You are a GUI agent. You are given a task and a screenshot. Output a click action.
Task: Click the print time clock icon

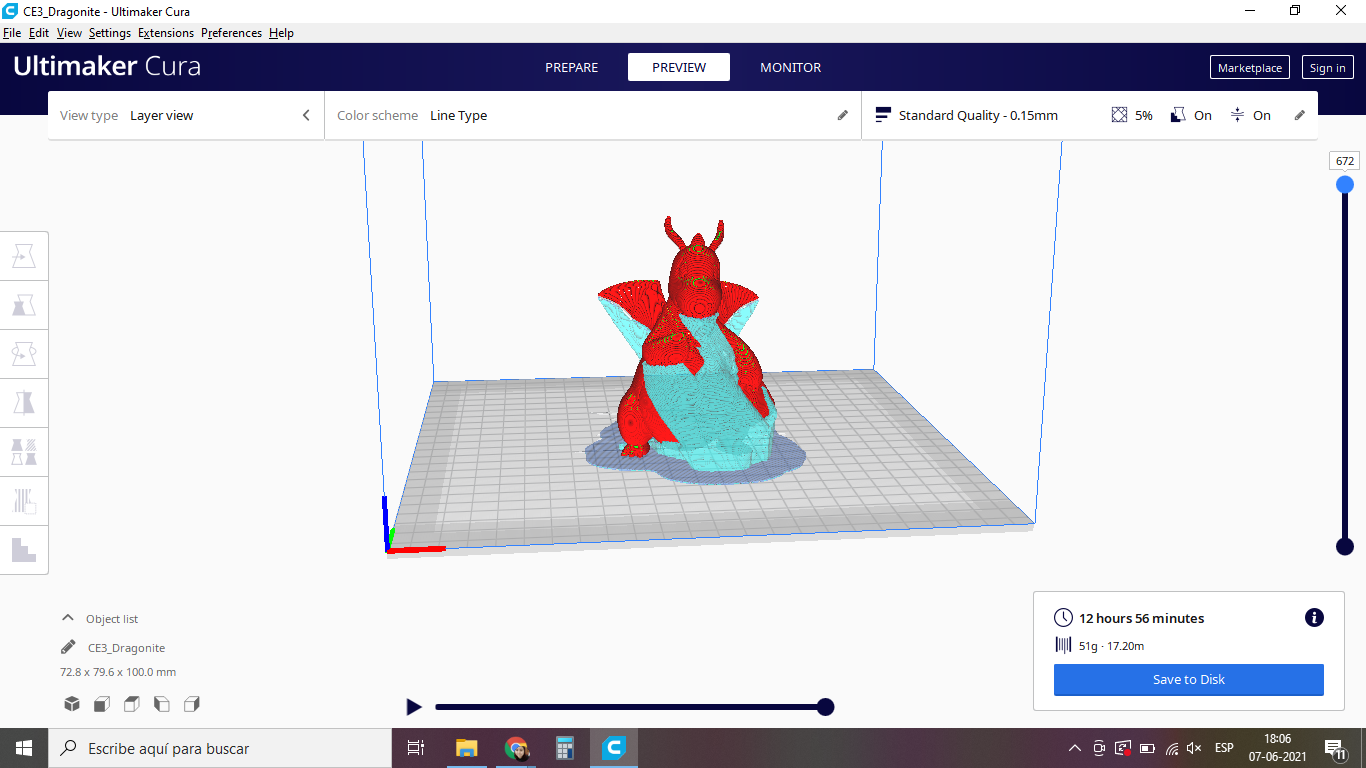1064,618
